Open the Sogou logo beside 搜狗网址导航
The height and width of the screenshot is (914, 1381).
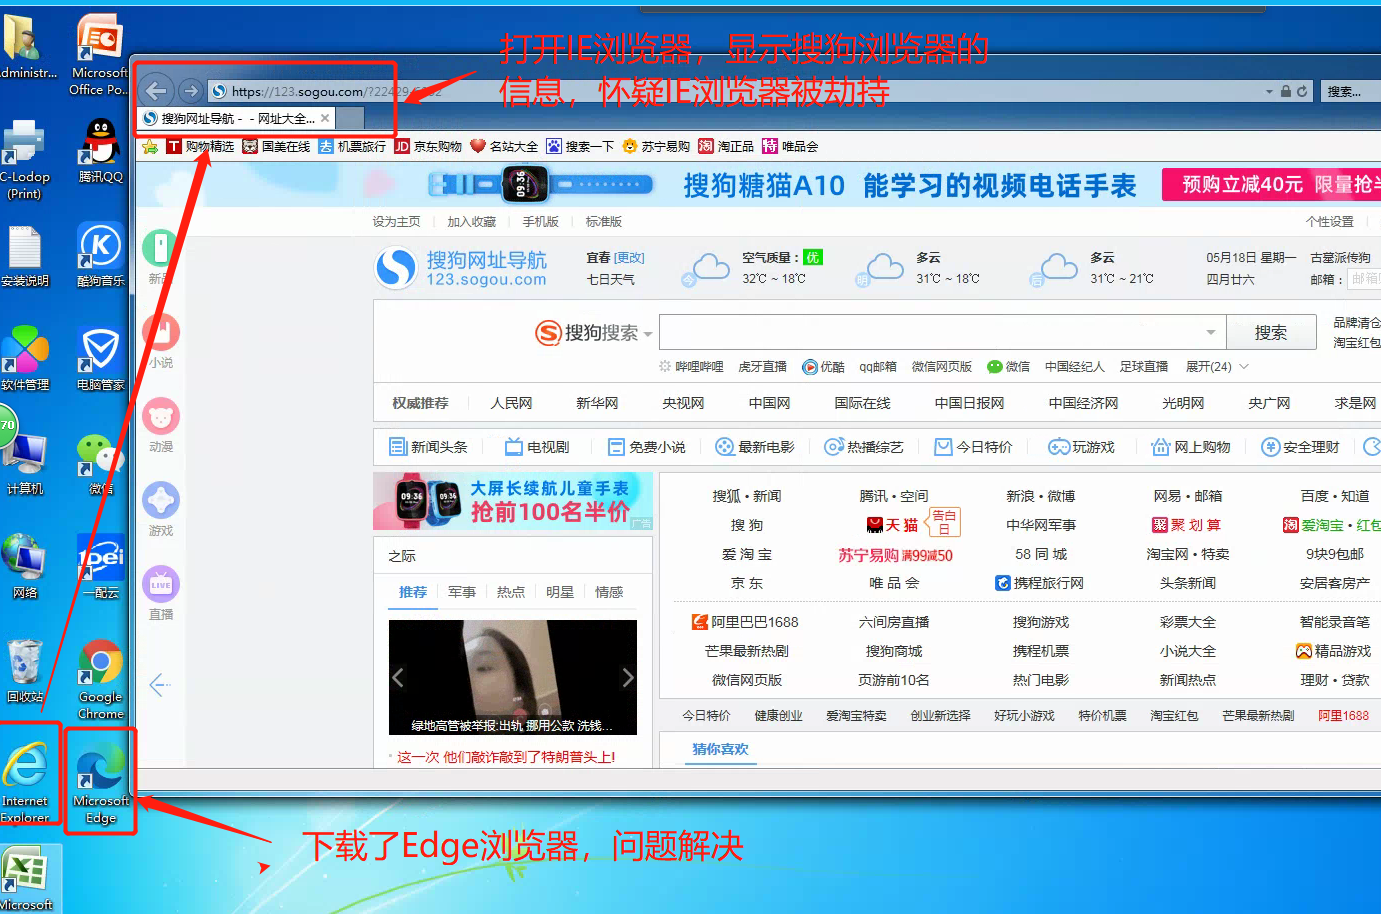pos(396,268)
